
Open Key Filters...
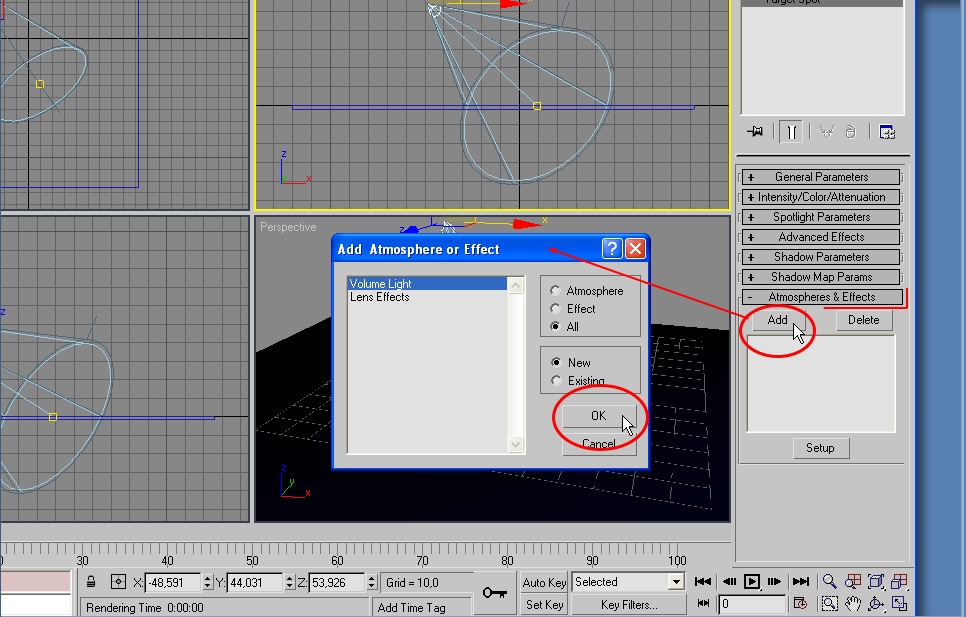click(x=630, y=605)
